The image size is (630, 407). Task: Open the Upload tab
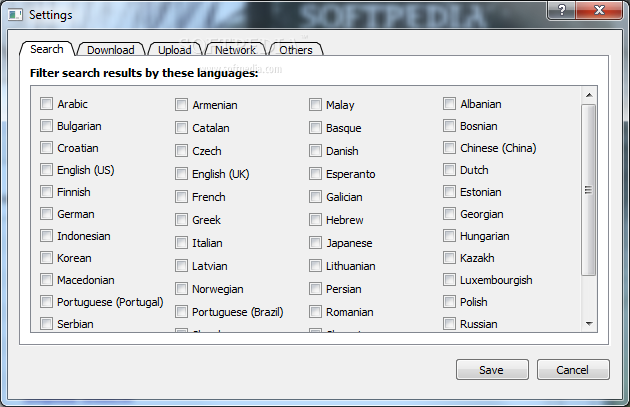coord(175,50)
